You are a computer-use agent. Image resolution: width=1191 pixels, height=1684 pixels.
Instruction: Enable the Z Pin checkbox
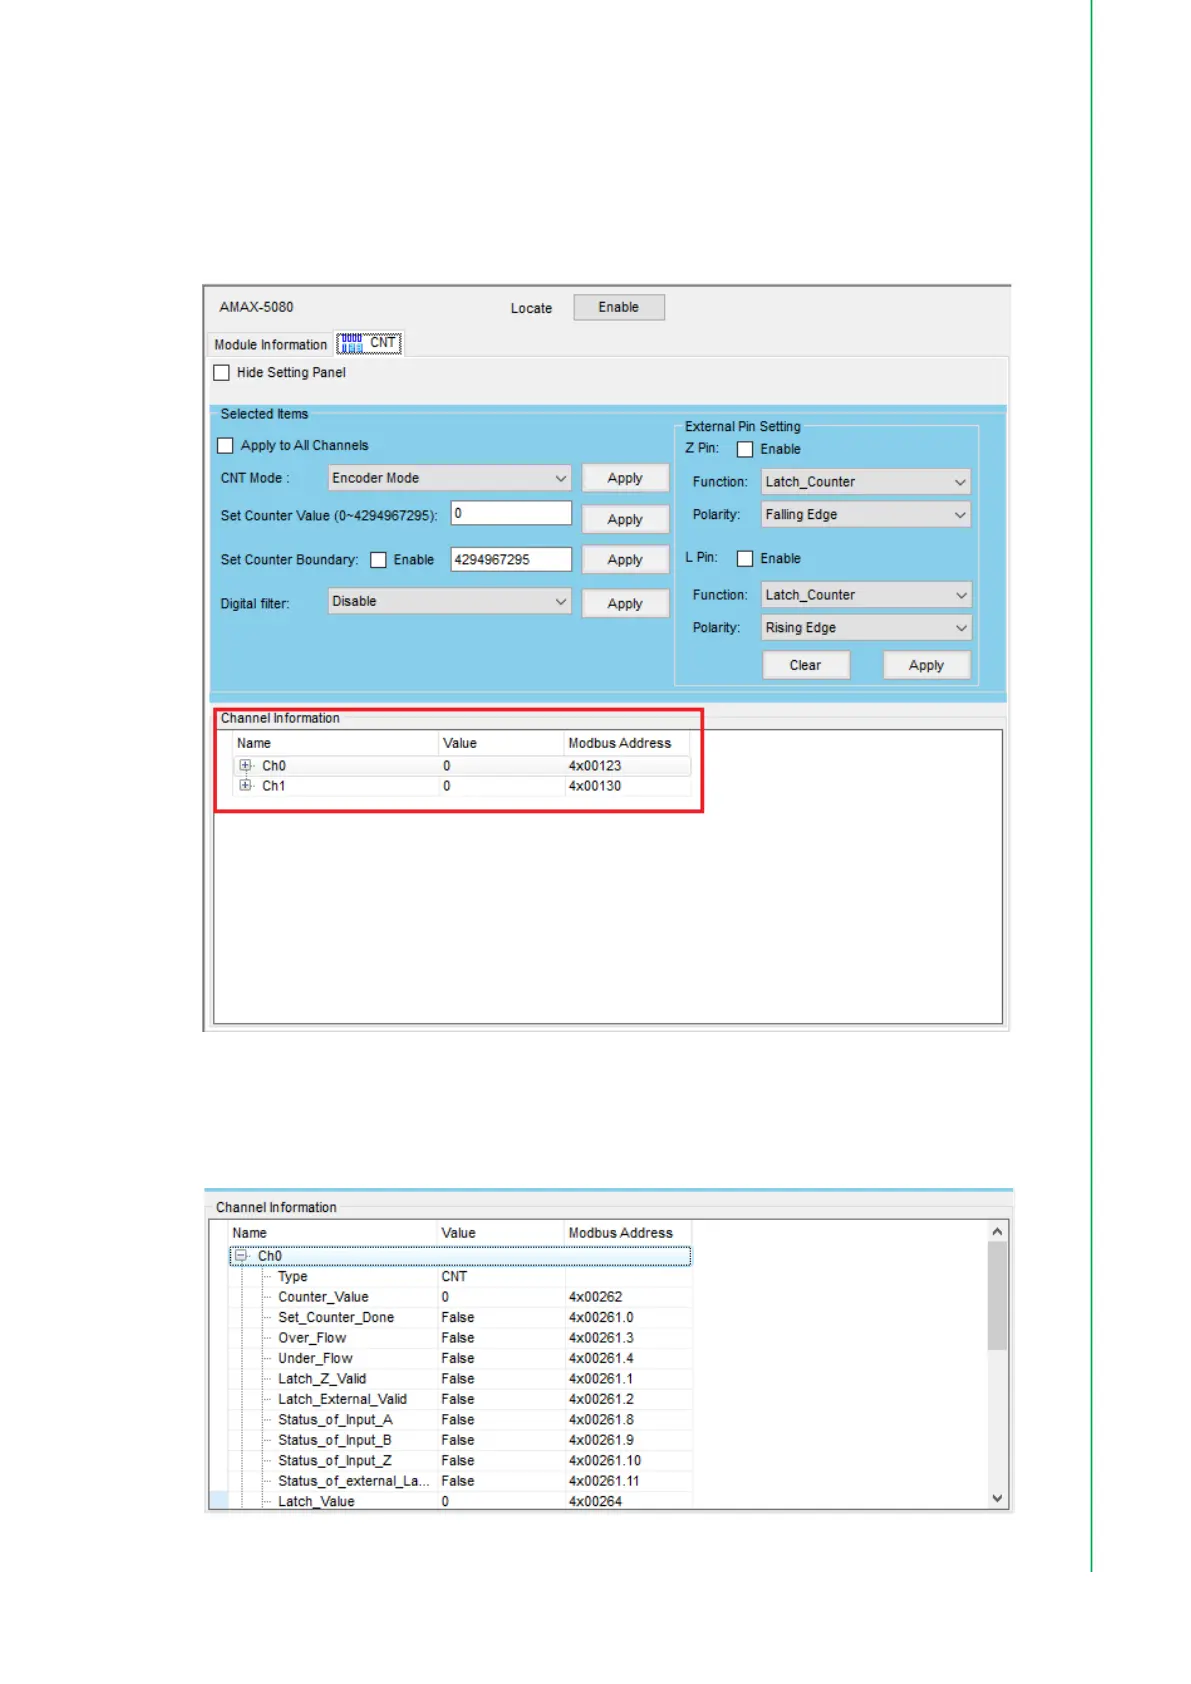[x=745, y=450]
